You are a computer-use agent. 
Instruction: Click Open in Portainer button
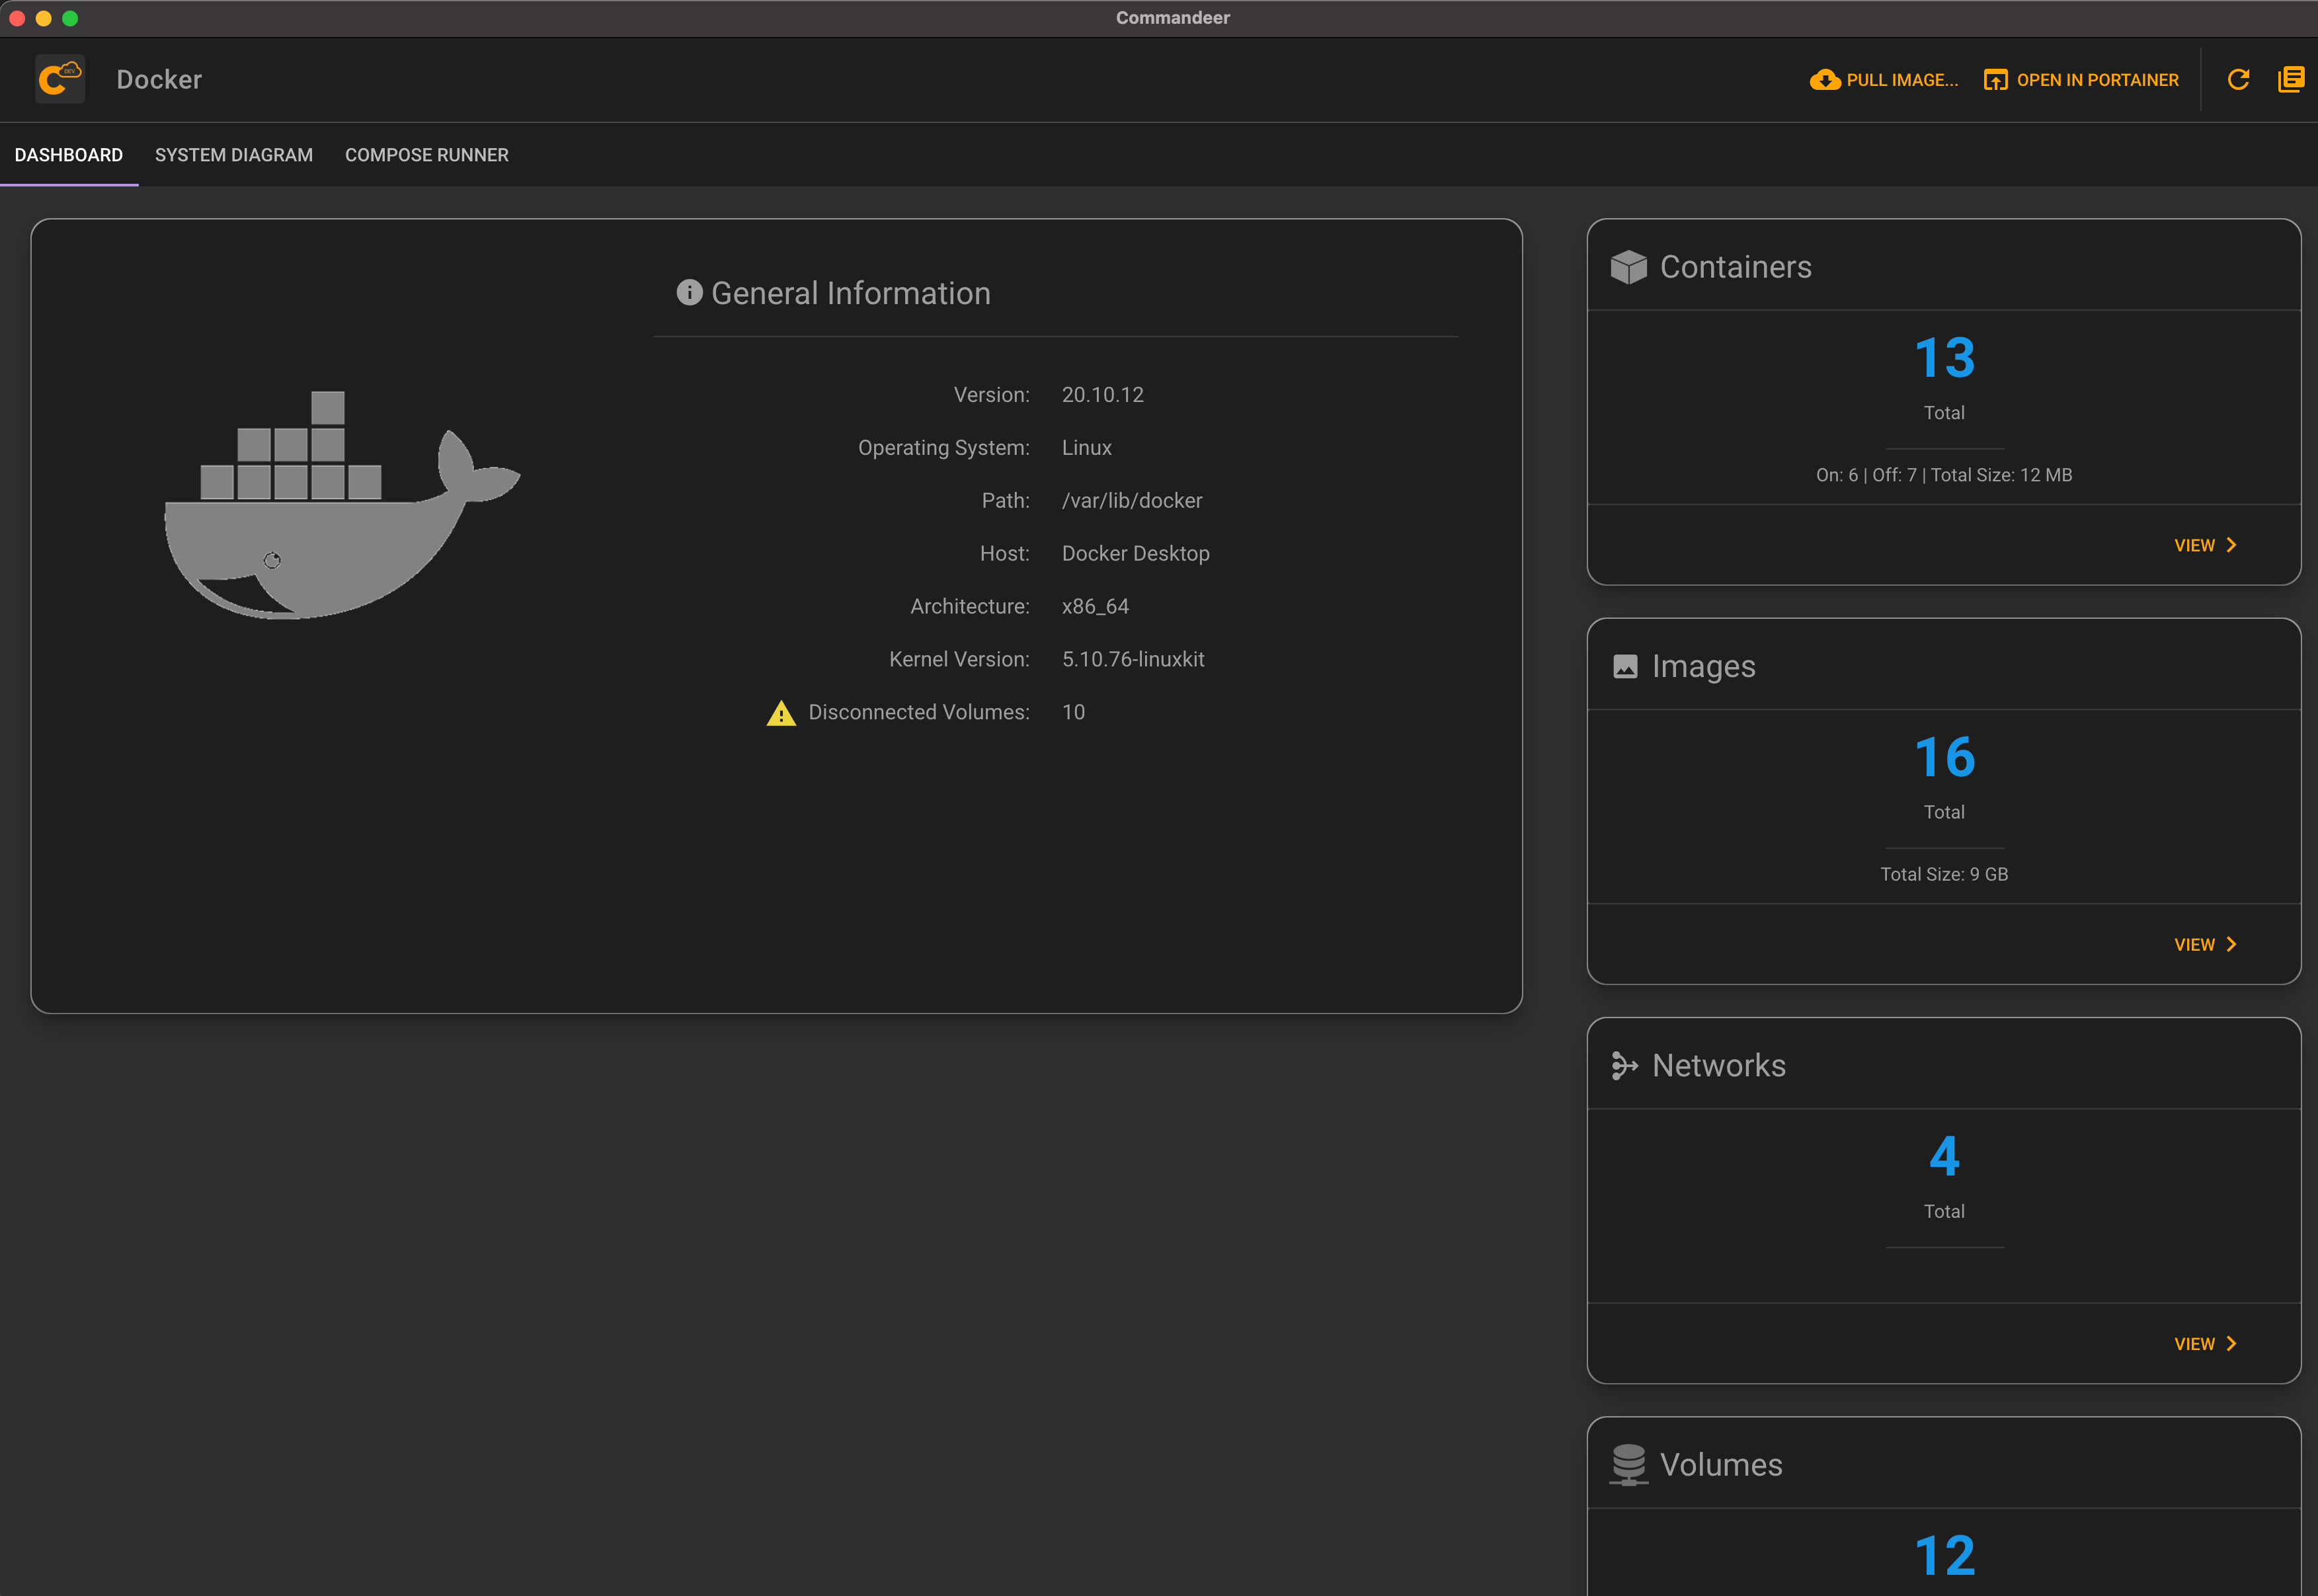pos(2081,80)
